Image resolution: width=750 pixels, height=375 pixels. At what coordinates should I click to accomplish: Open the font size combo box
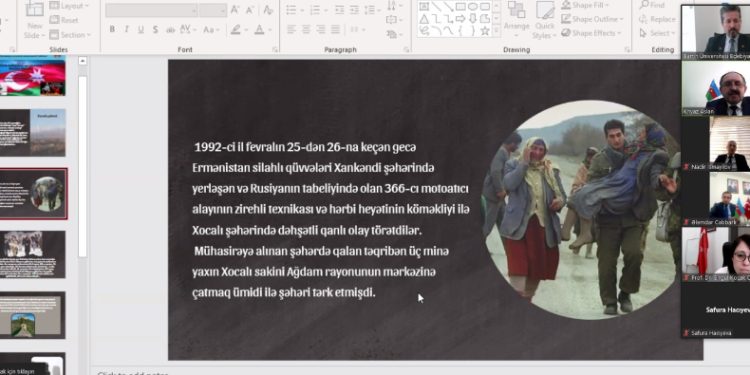[212, 11]
